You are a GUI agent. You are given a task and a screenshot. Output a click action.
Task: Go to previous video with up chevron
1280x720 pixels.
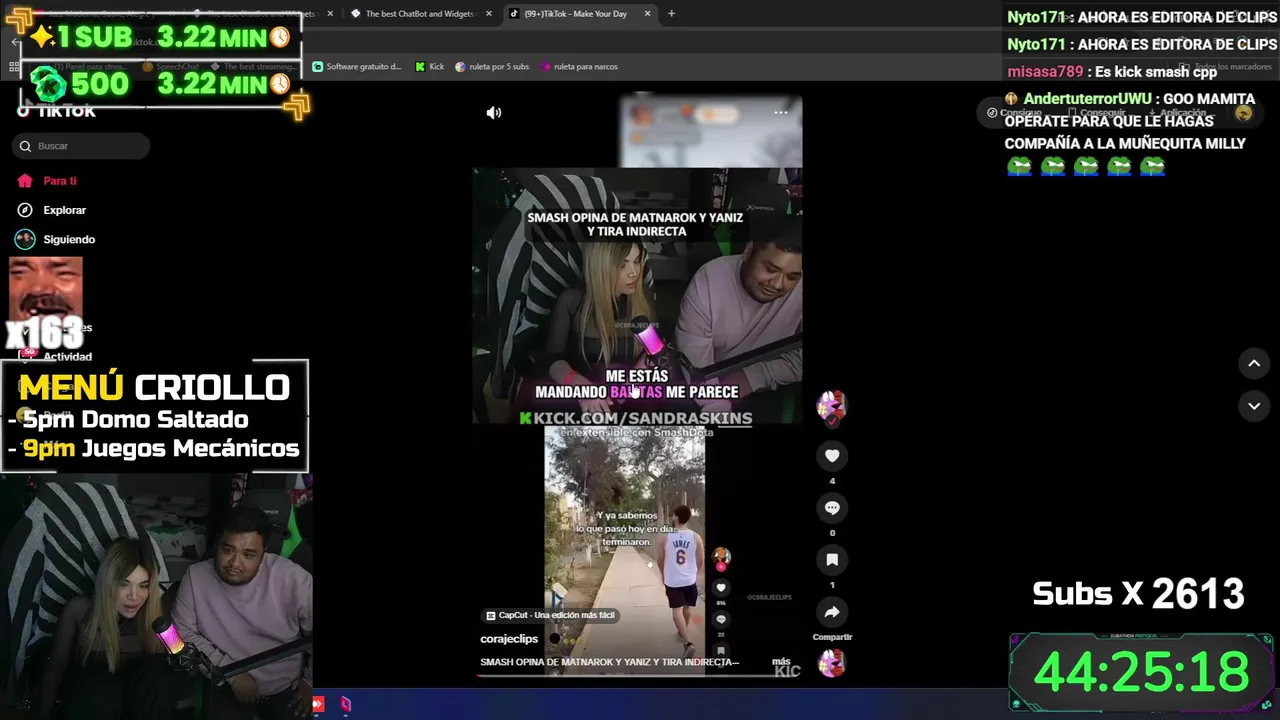coord(1254,363)
